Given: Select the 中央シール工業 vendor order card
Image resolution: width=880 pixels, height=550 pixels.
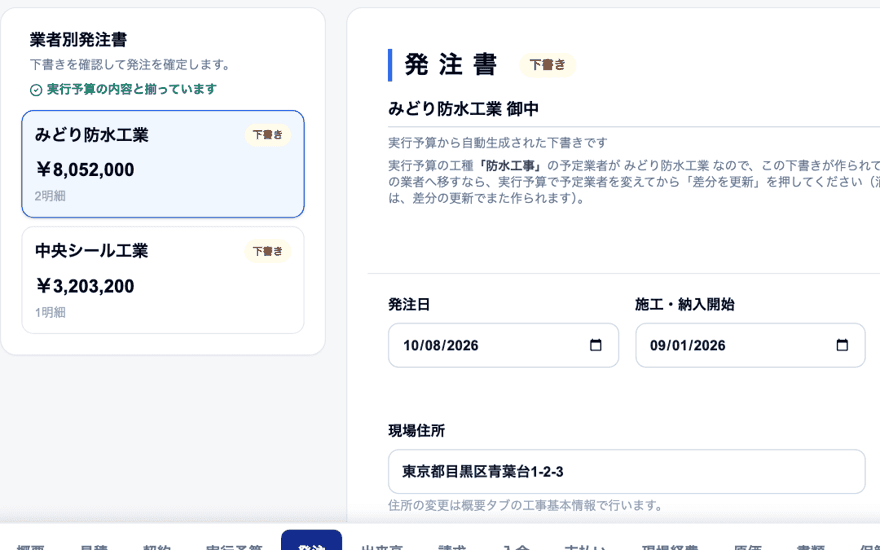Looking at the screenshot, I should [x=163, y=280].
